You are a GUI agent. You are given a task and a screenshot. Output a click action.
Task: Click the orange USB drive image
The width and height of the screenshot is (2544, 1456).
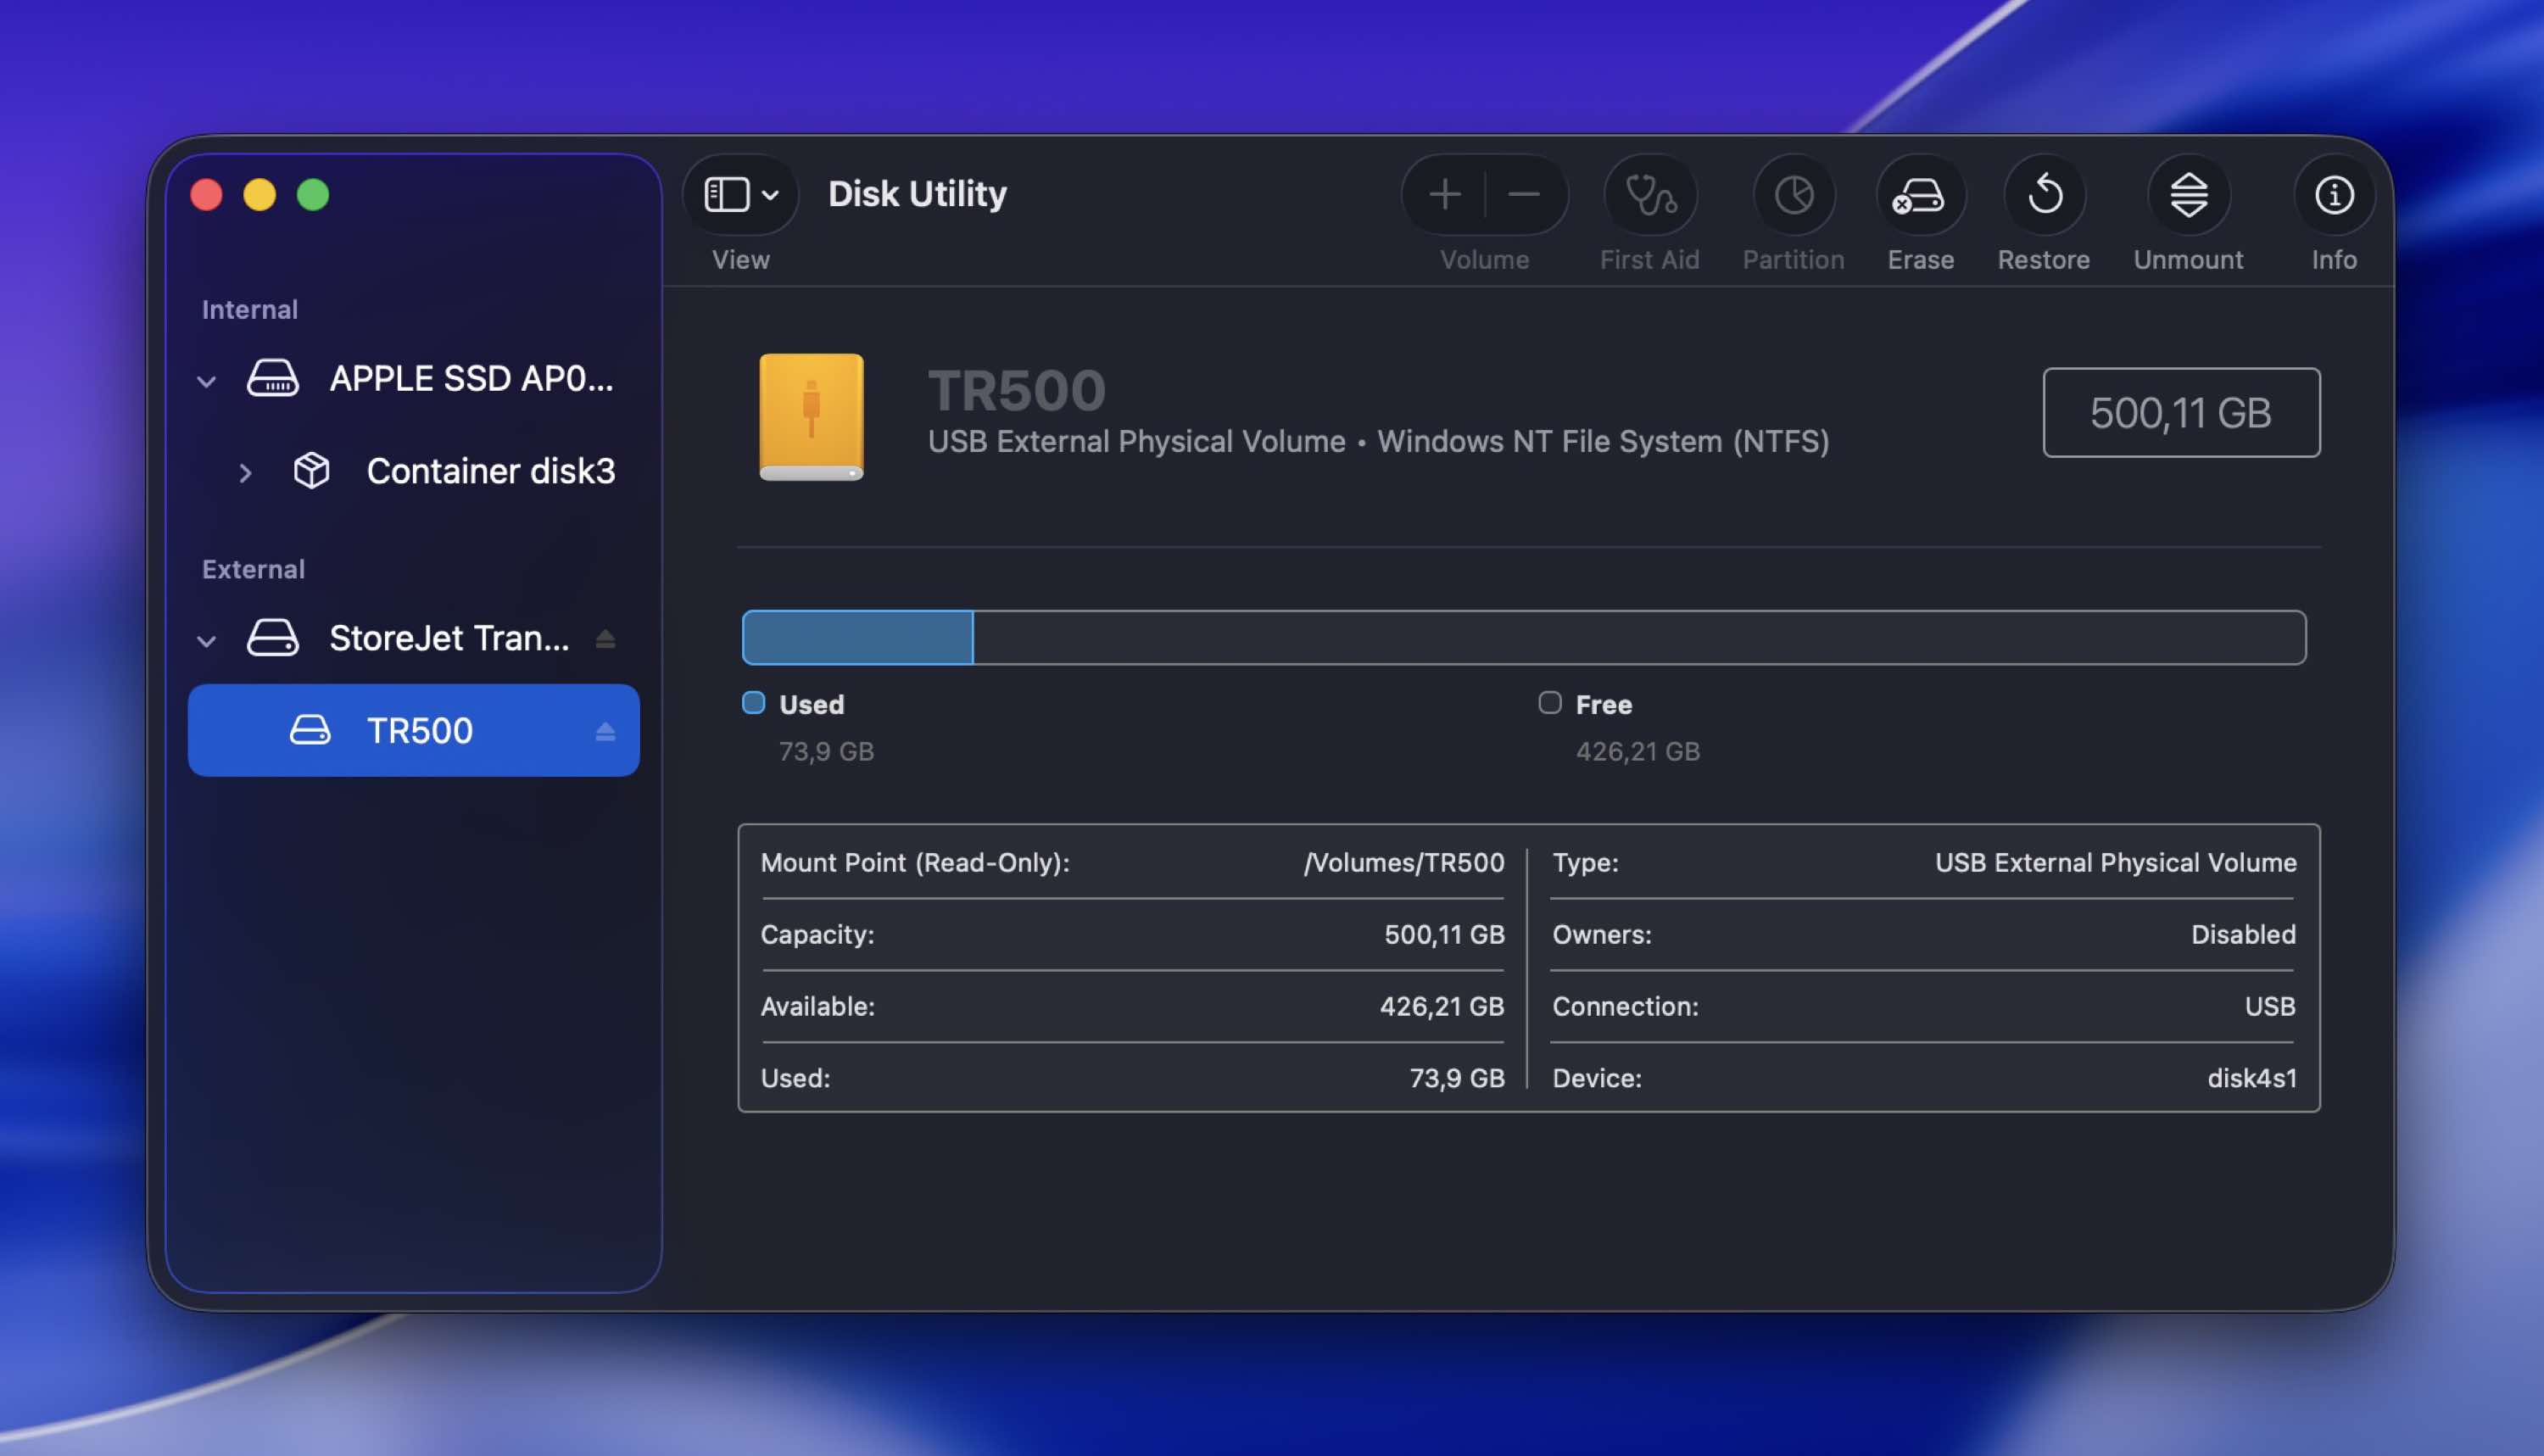[811, 417]
